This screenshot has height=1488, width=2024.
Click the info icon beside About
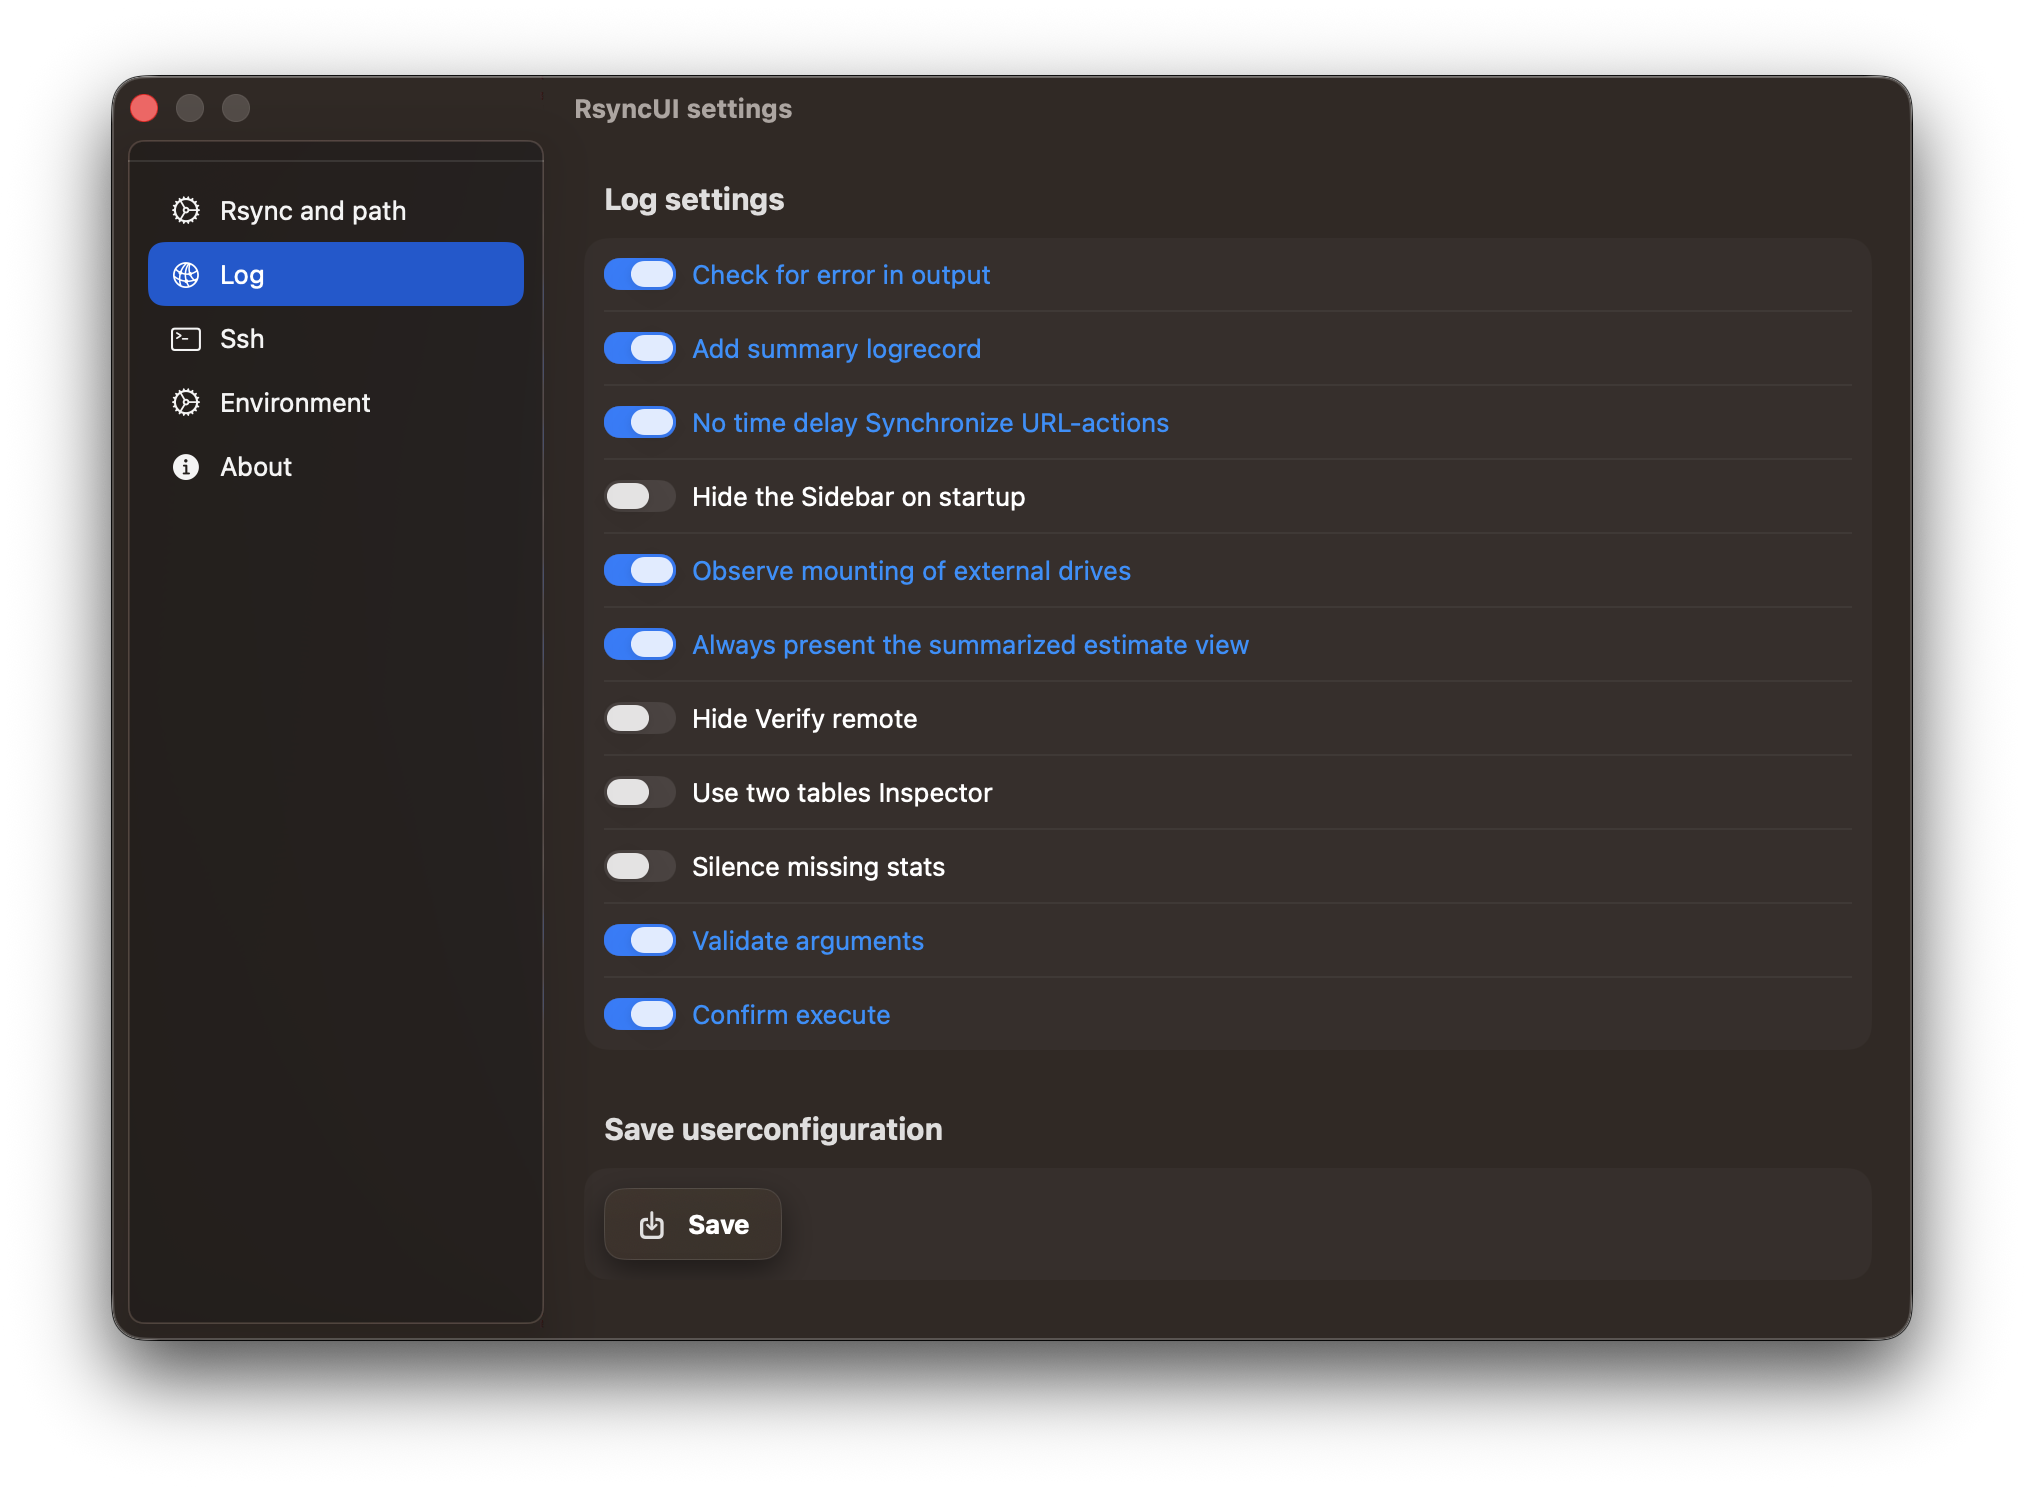coord(186,467)
